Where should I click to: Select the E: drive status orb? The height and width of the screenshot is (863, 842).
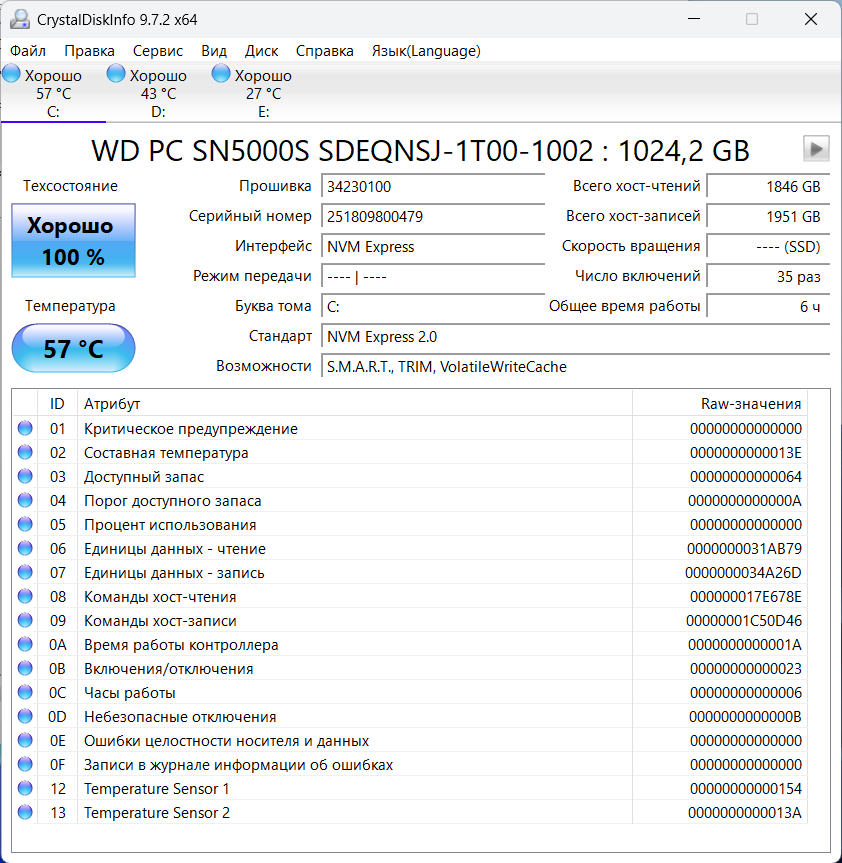221,74
